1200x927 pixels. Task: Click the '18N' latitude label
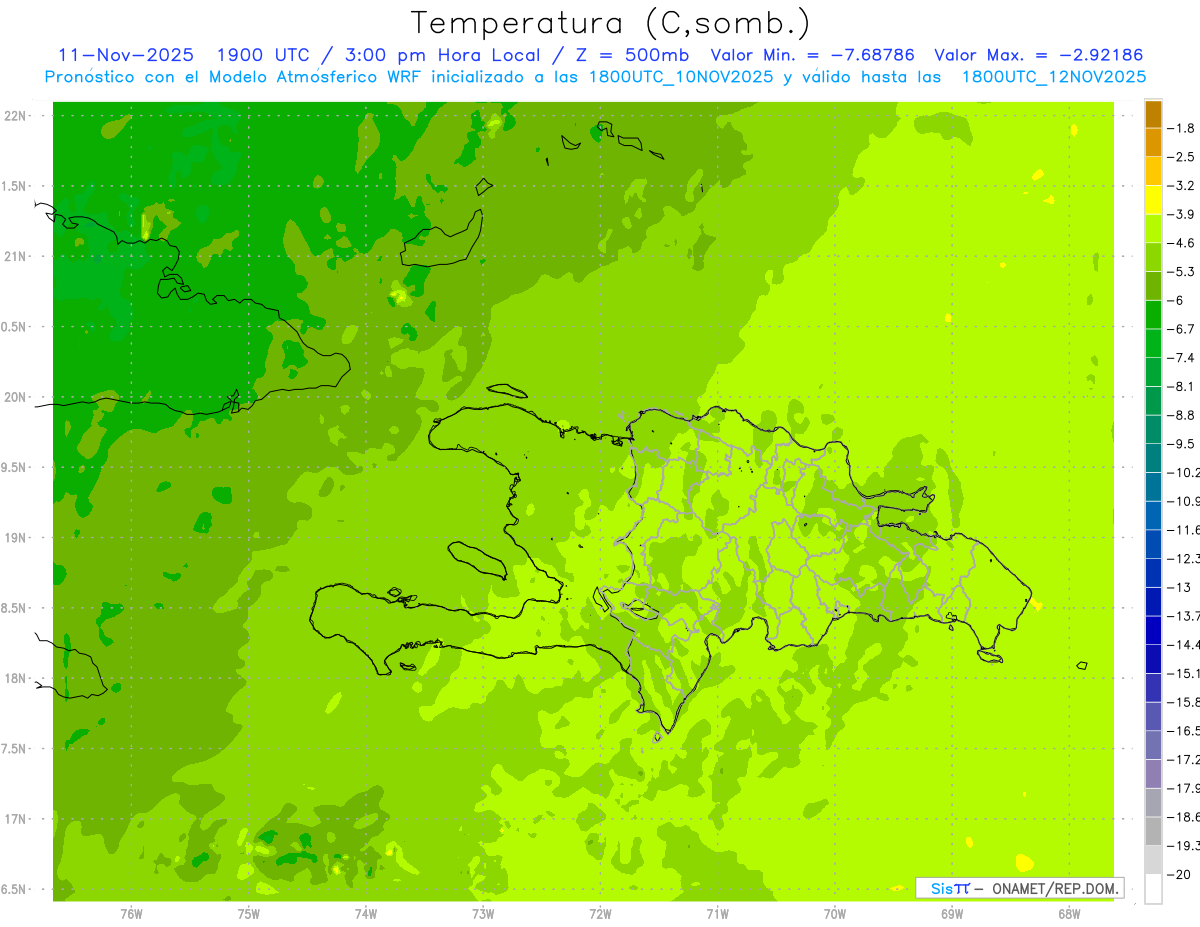pos(16,679)
